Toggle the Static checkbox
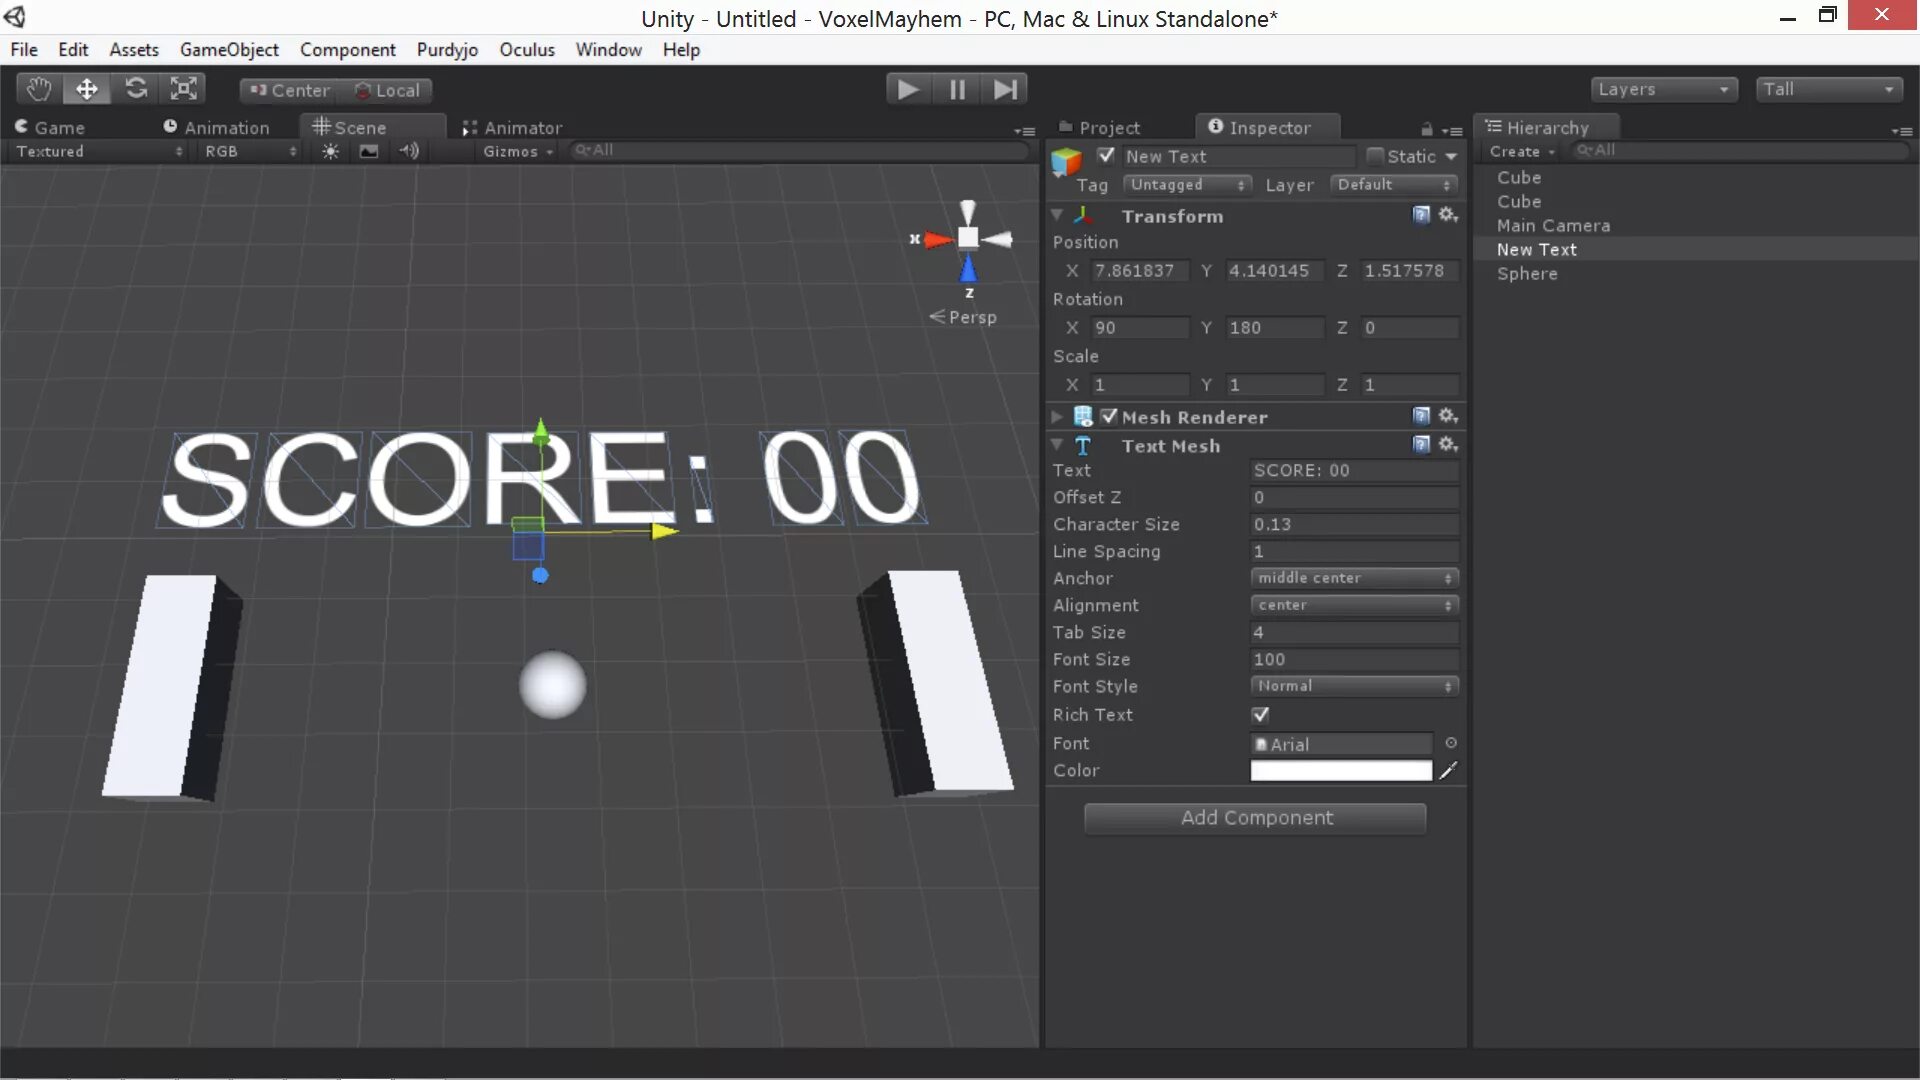 click(x=1375, y=156)
